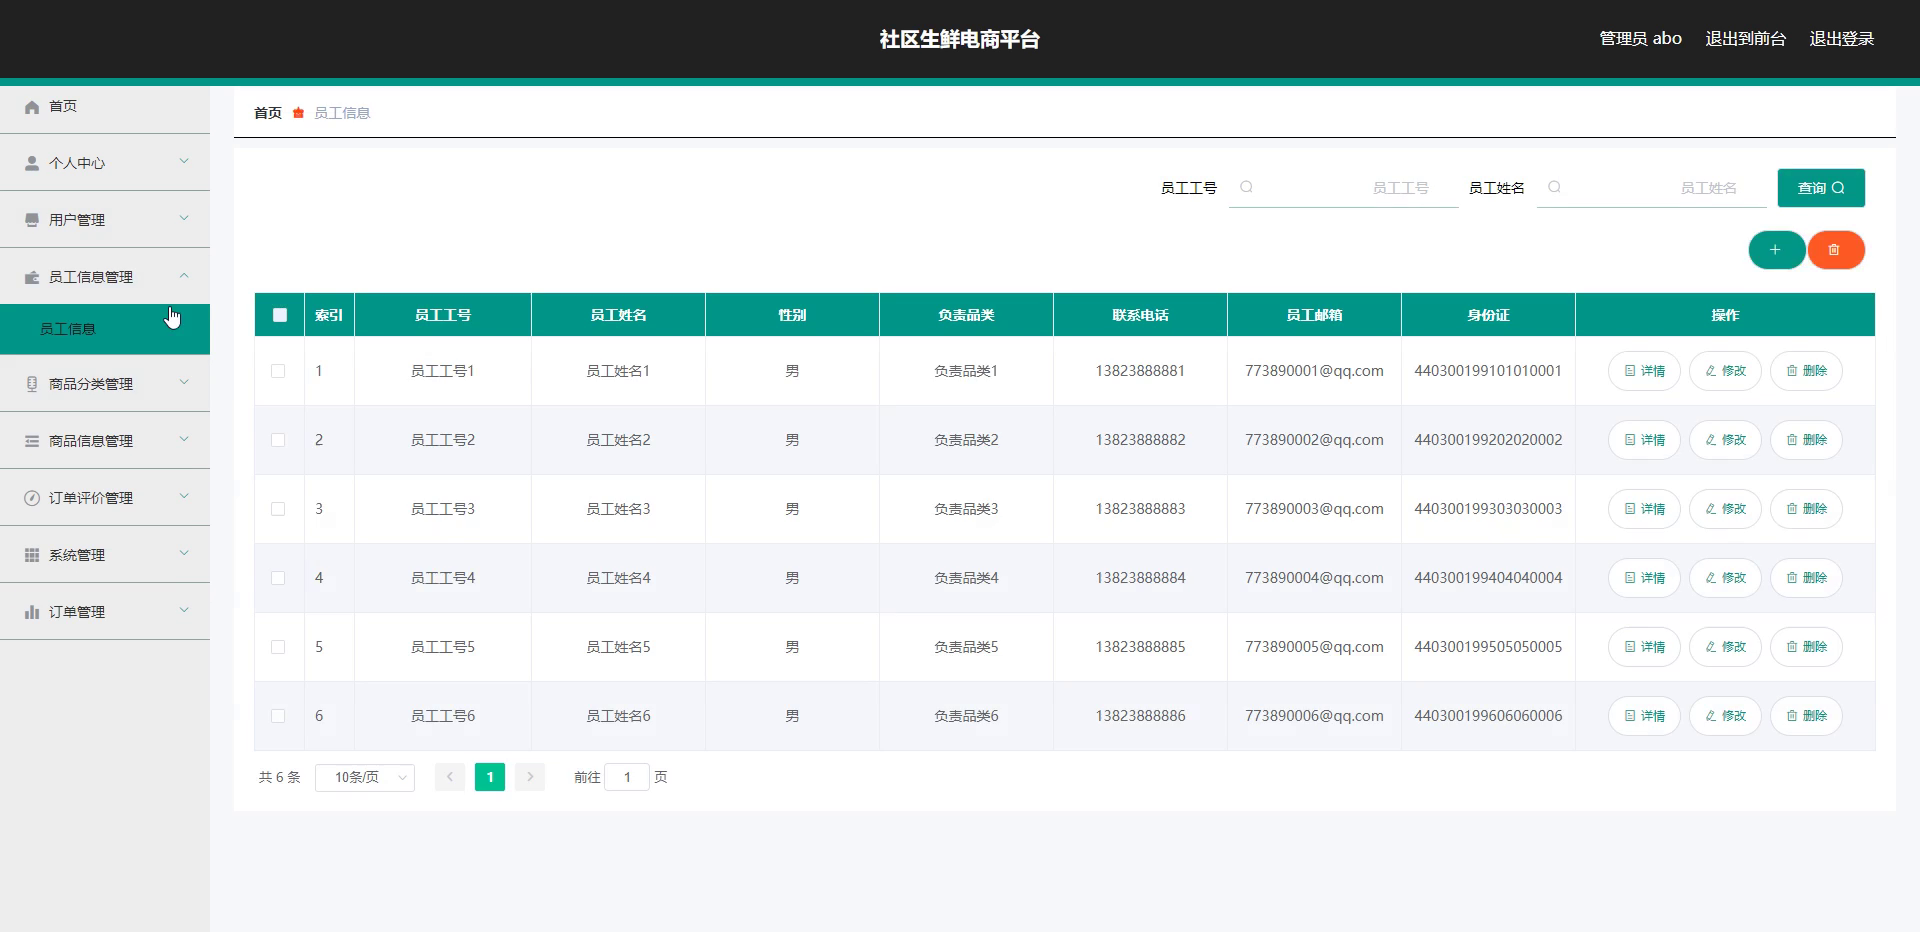Check the box for row 6
Image resolution: width=1920 pixels, height=932 pixels.
[278, 716]
